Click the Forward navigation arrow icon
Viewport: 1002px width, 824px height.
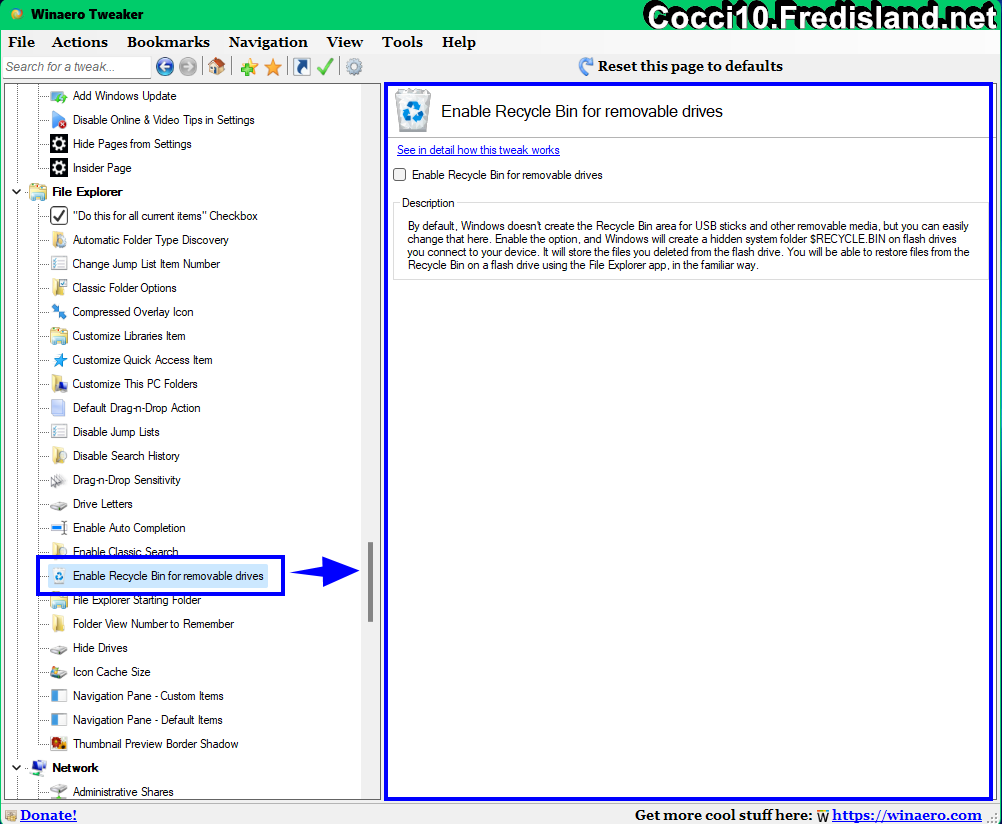click(x=188, y=66)
